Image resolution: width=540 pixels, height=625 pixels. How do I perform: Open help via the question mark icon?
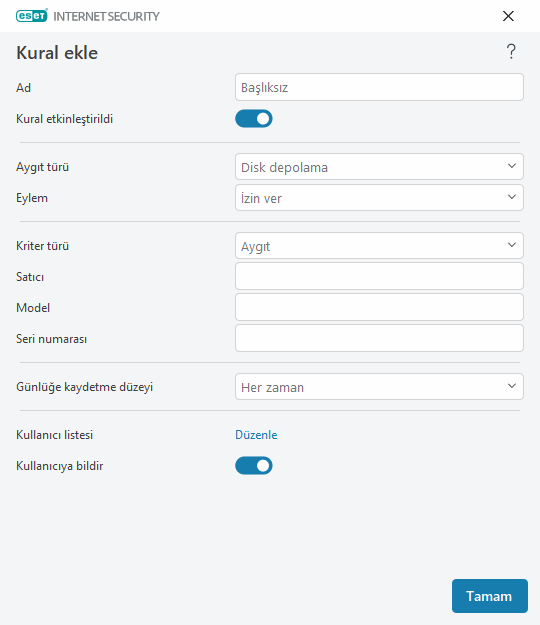pos(511,52)
